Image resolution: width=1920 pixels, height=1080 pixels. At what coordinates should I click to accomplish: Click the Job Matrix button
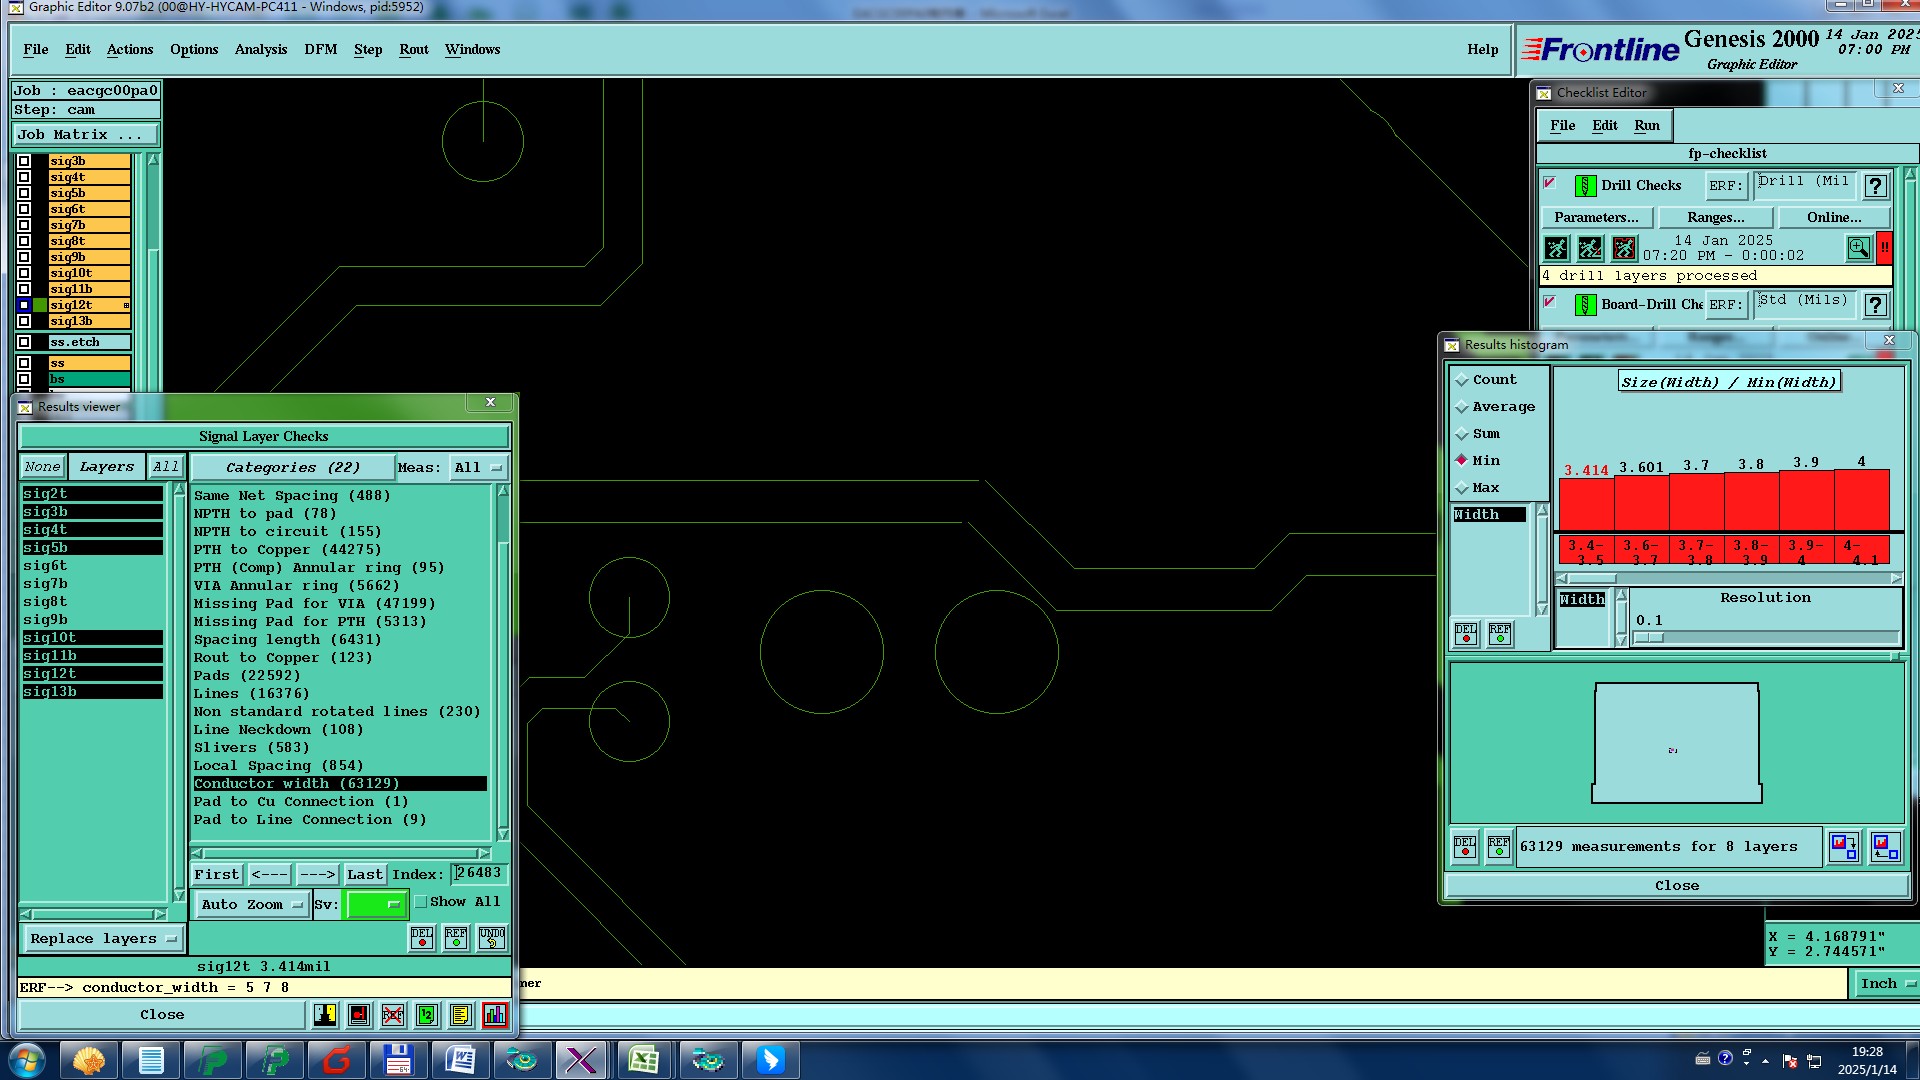point(85,134)
